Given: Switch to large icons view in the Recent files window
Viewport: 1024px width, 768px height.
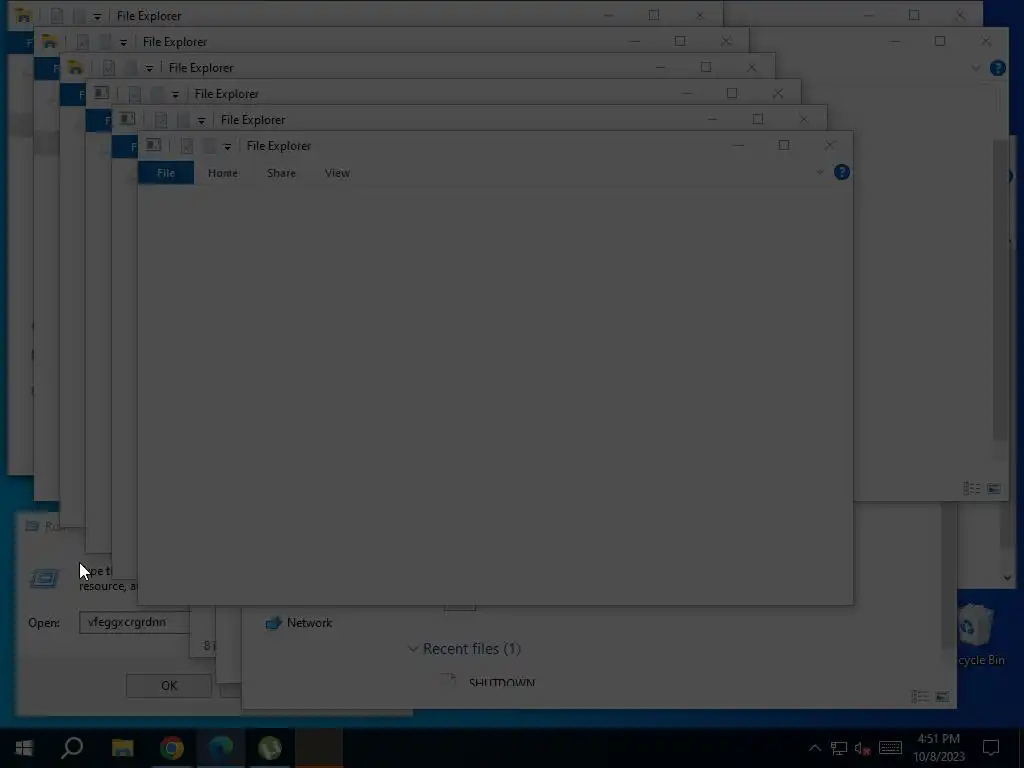Looking at the screenshot, I should pyautogui.click(x=942, y=697).
